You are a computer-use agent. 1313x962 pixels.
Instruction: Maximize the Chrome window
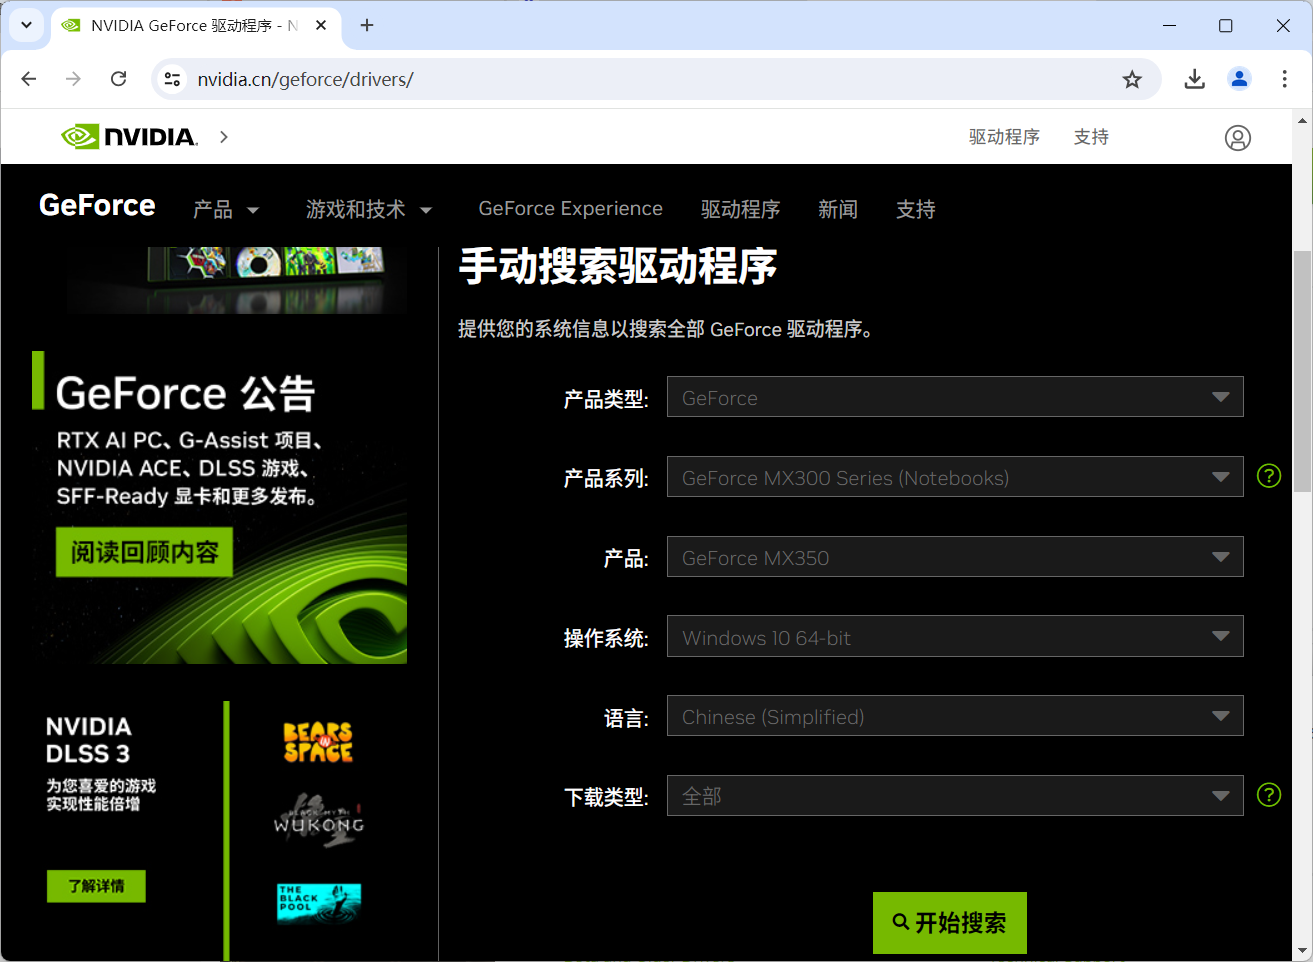click(x=1226, y=25)
